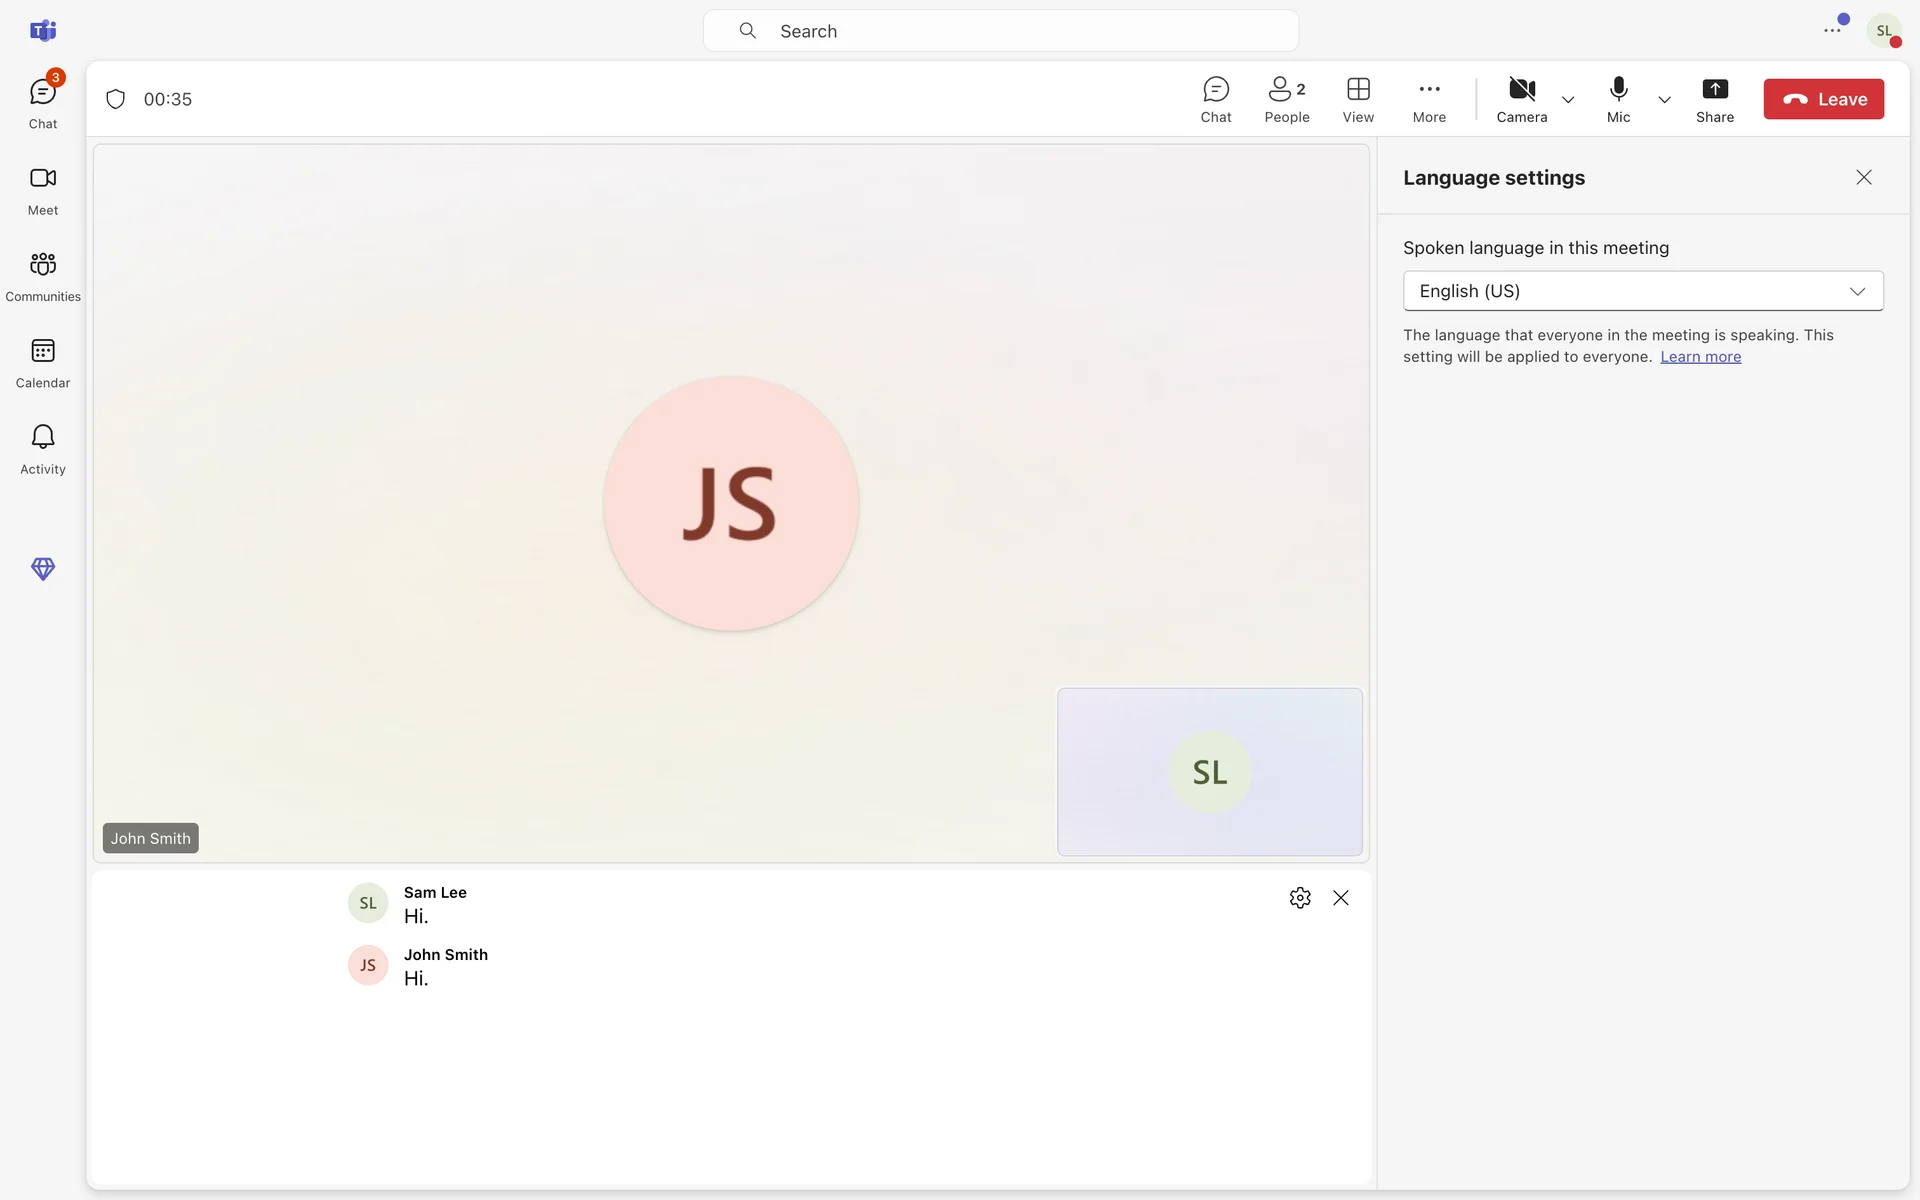Open Chat in the left sidebar
The height and width of the screenshot is (1200, 1920).
(x=43, y=103)
